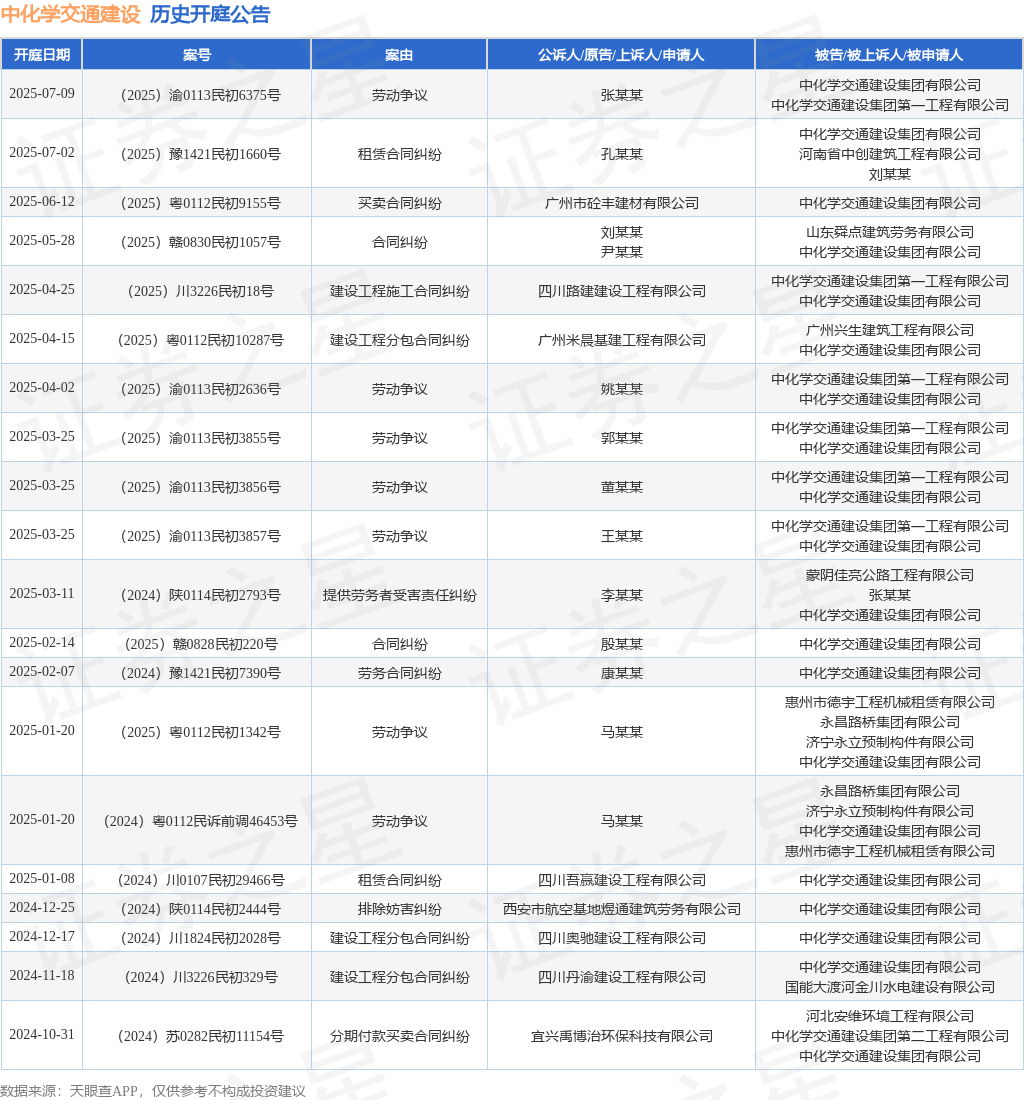The height and width of the screenshot is (1100, 1024).
Task: Click defendant 河北安维环境工程有限公司
Action: pyautogui.click(x=889, y=1017)
